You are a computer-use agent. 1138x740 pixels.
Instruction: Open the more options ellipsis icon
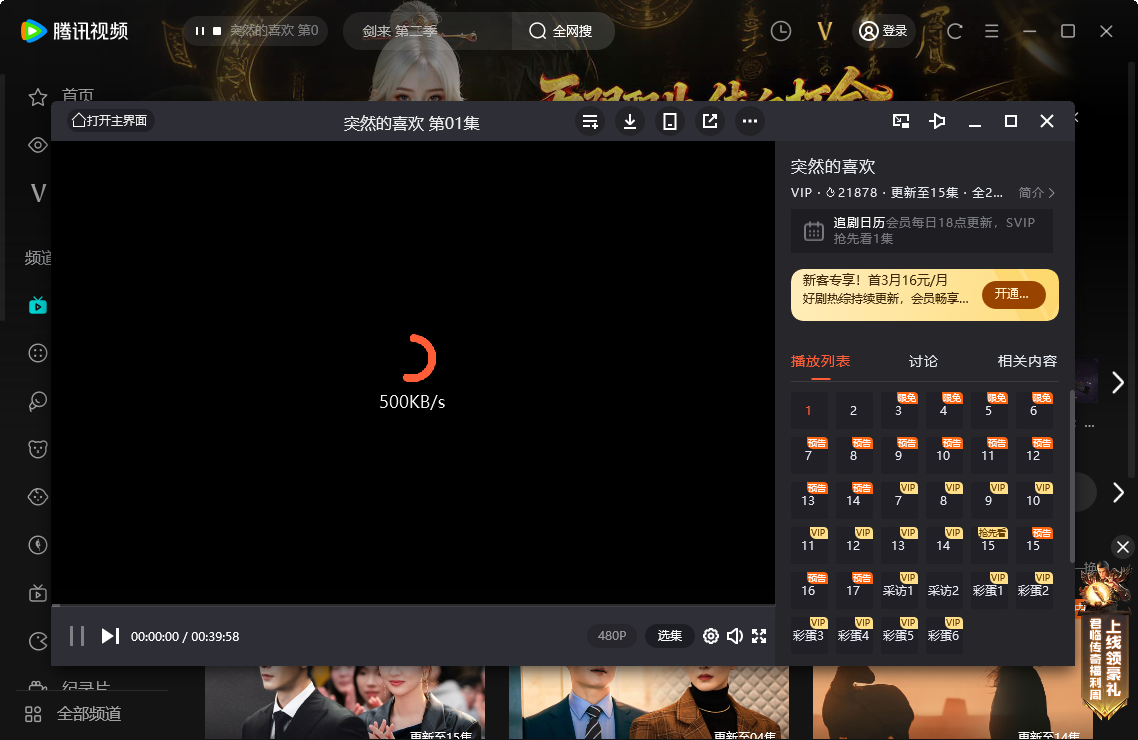pos(750,120)
